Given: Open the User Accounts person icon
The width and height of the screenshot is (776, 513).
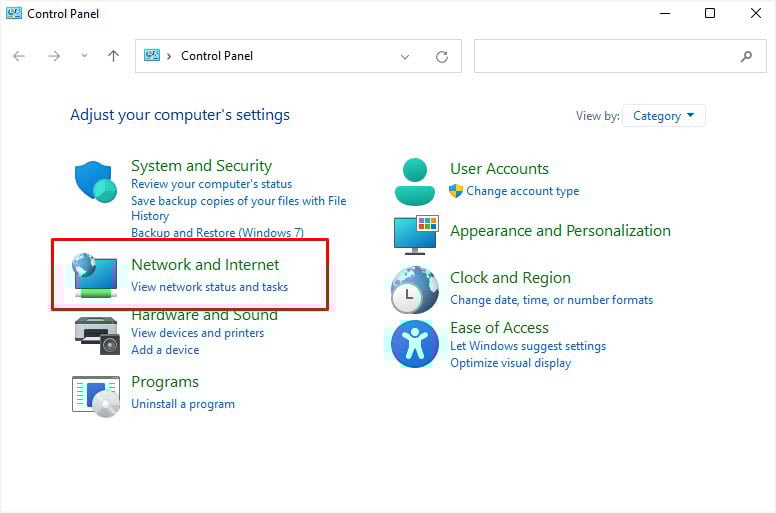Looking at the screenshot, I should pyautogui.click(x=415, y=182).
